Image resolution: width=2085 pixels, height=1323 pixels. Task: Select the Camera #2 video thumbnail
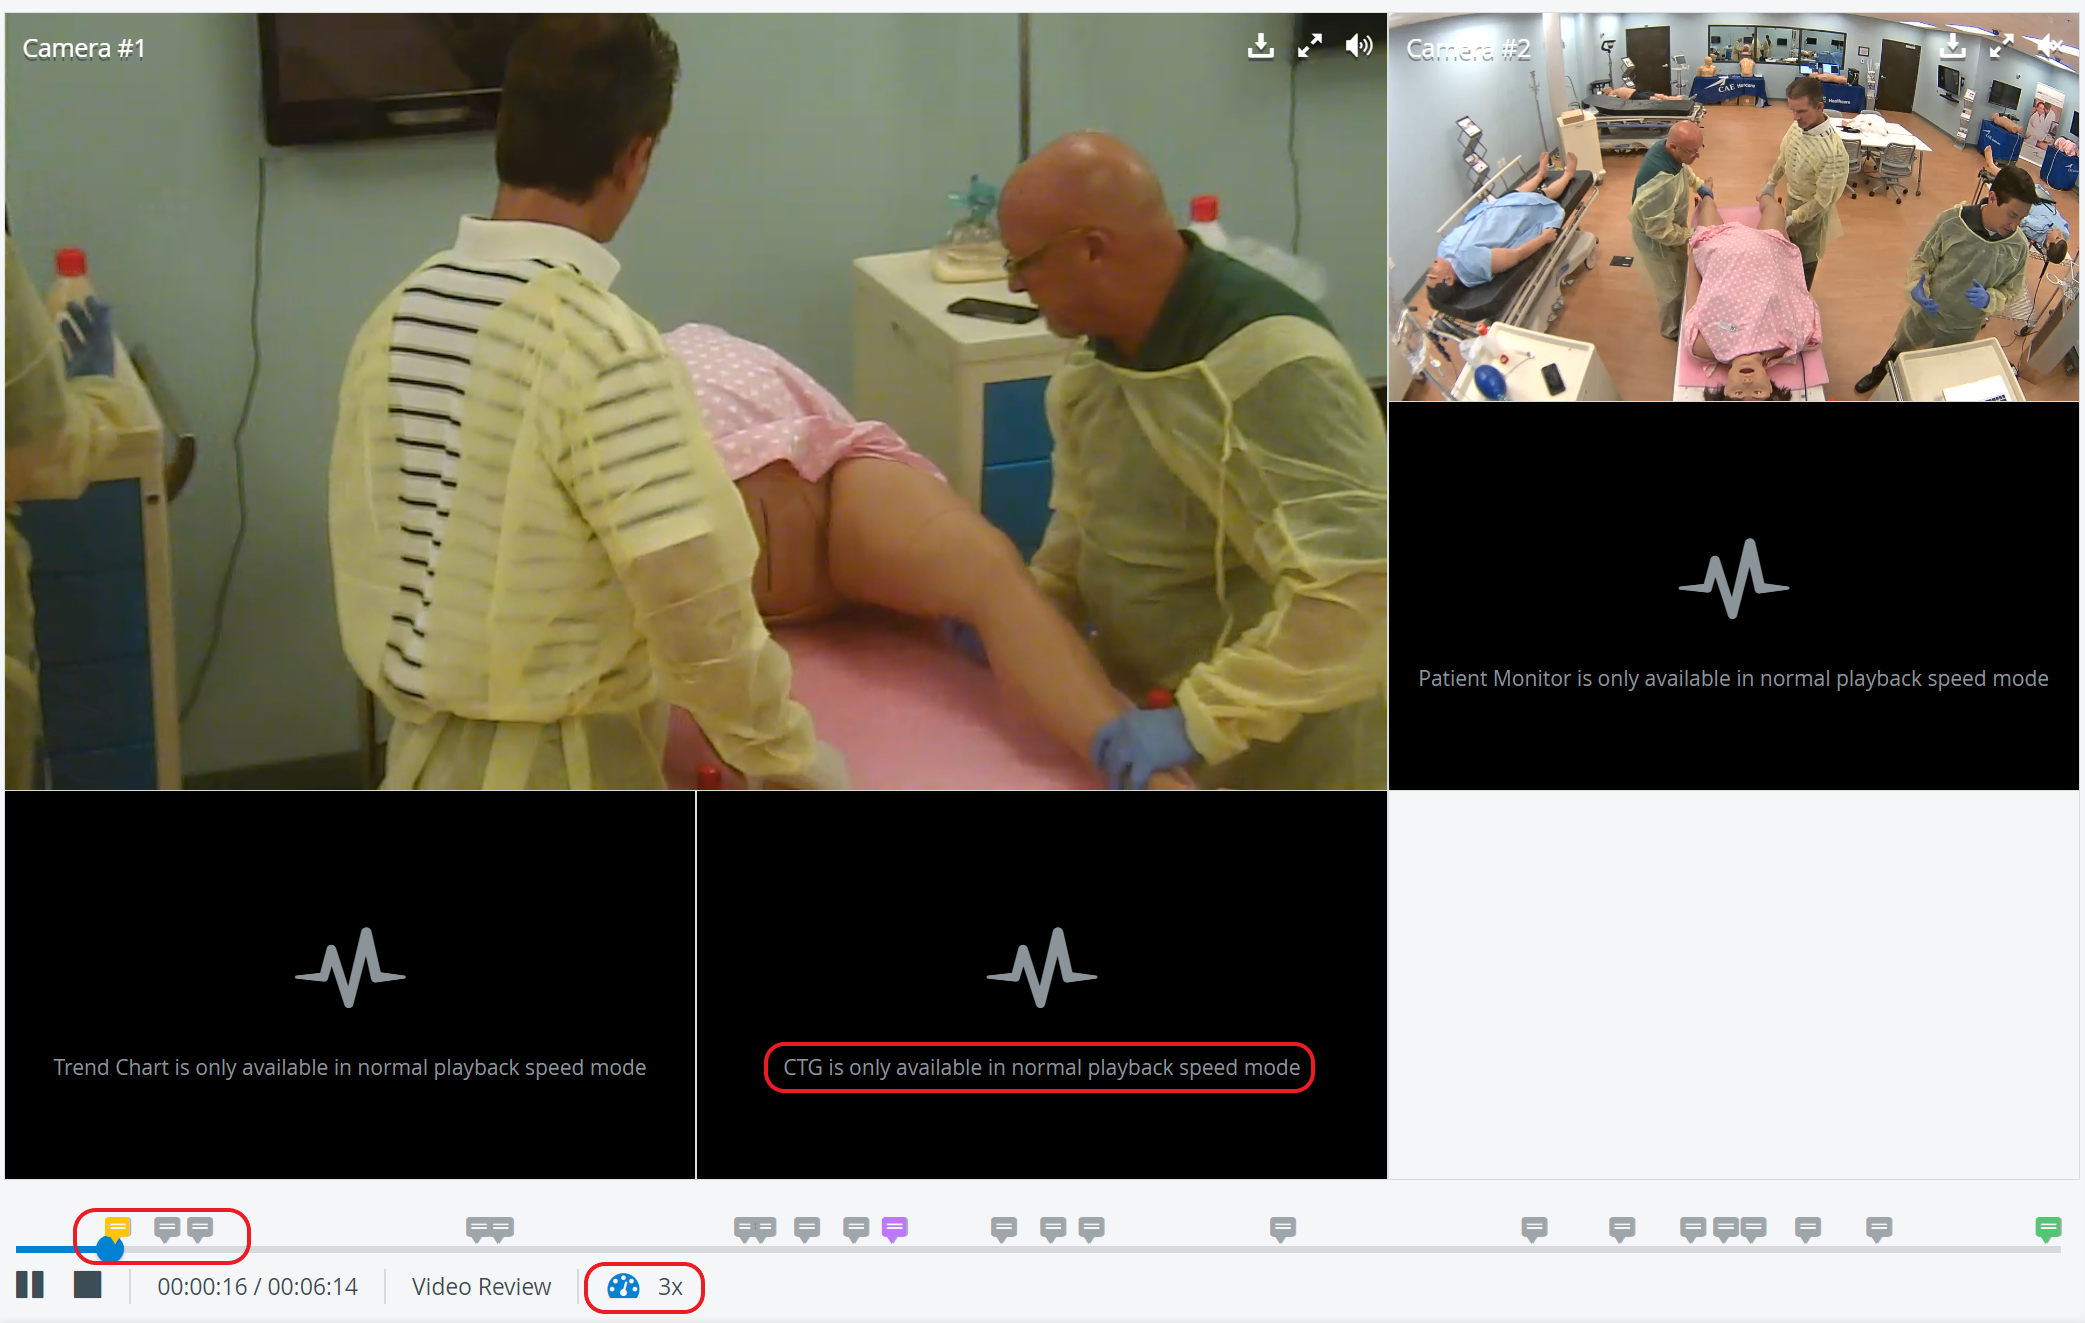tap(1733, 207)
